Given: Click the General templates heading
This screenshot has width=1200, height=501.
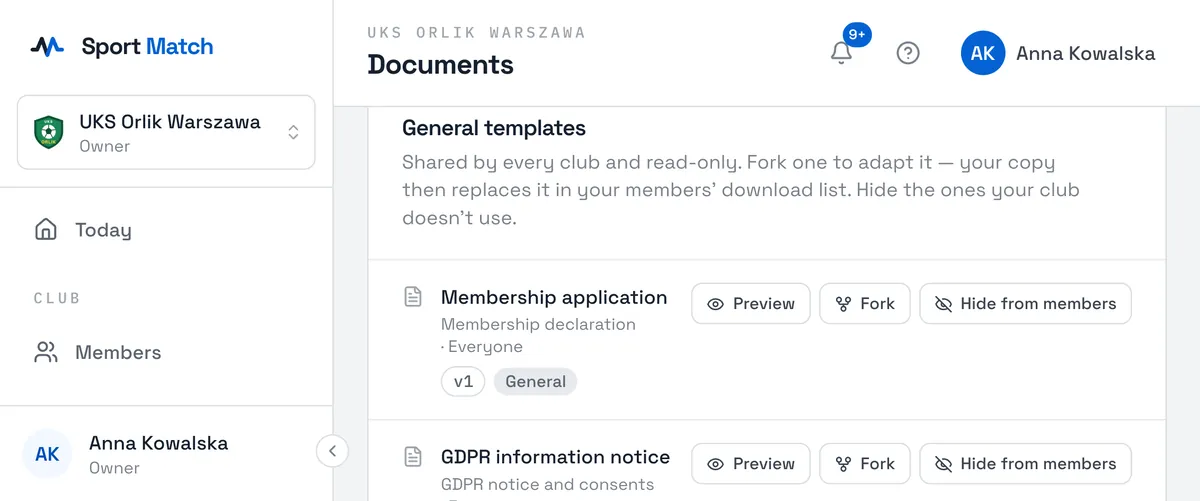Looking at the screenshot, I should tap(494, 128).
